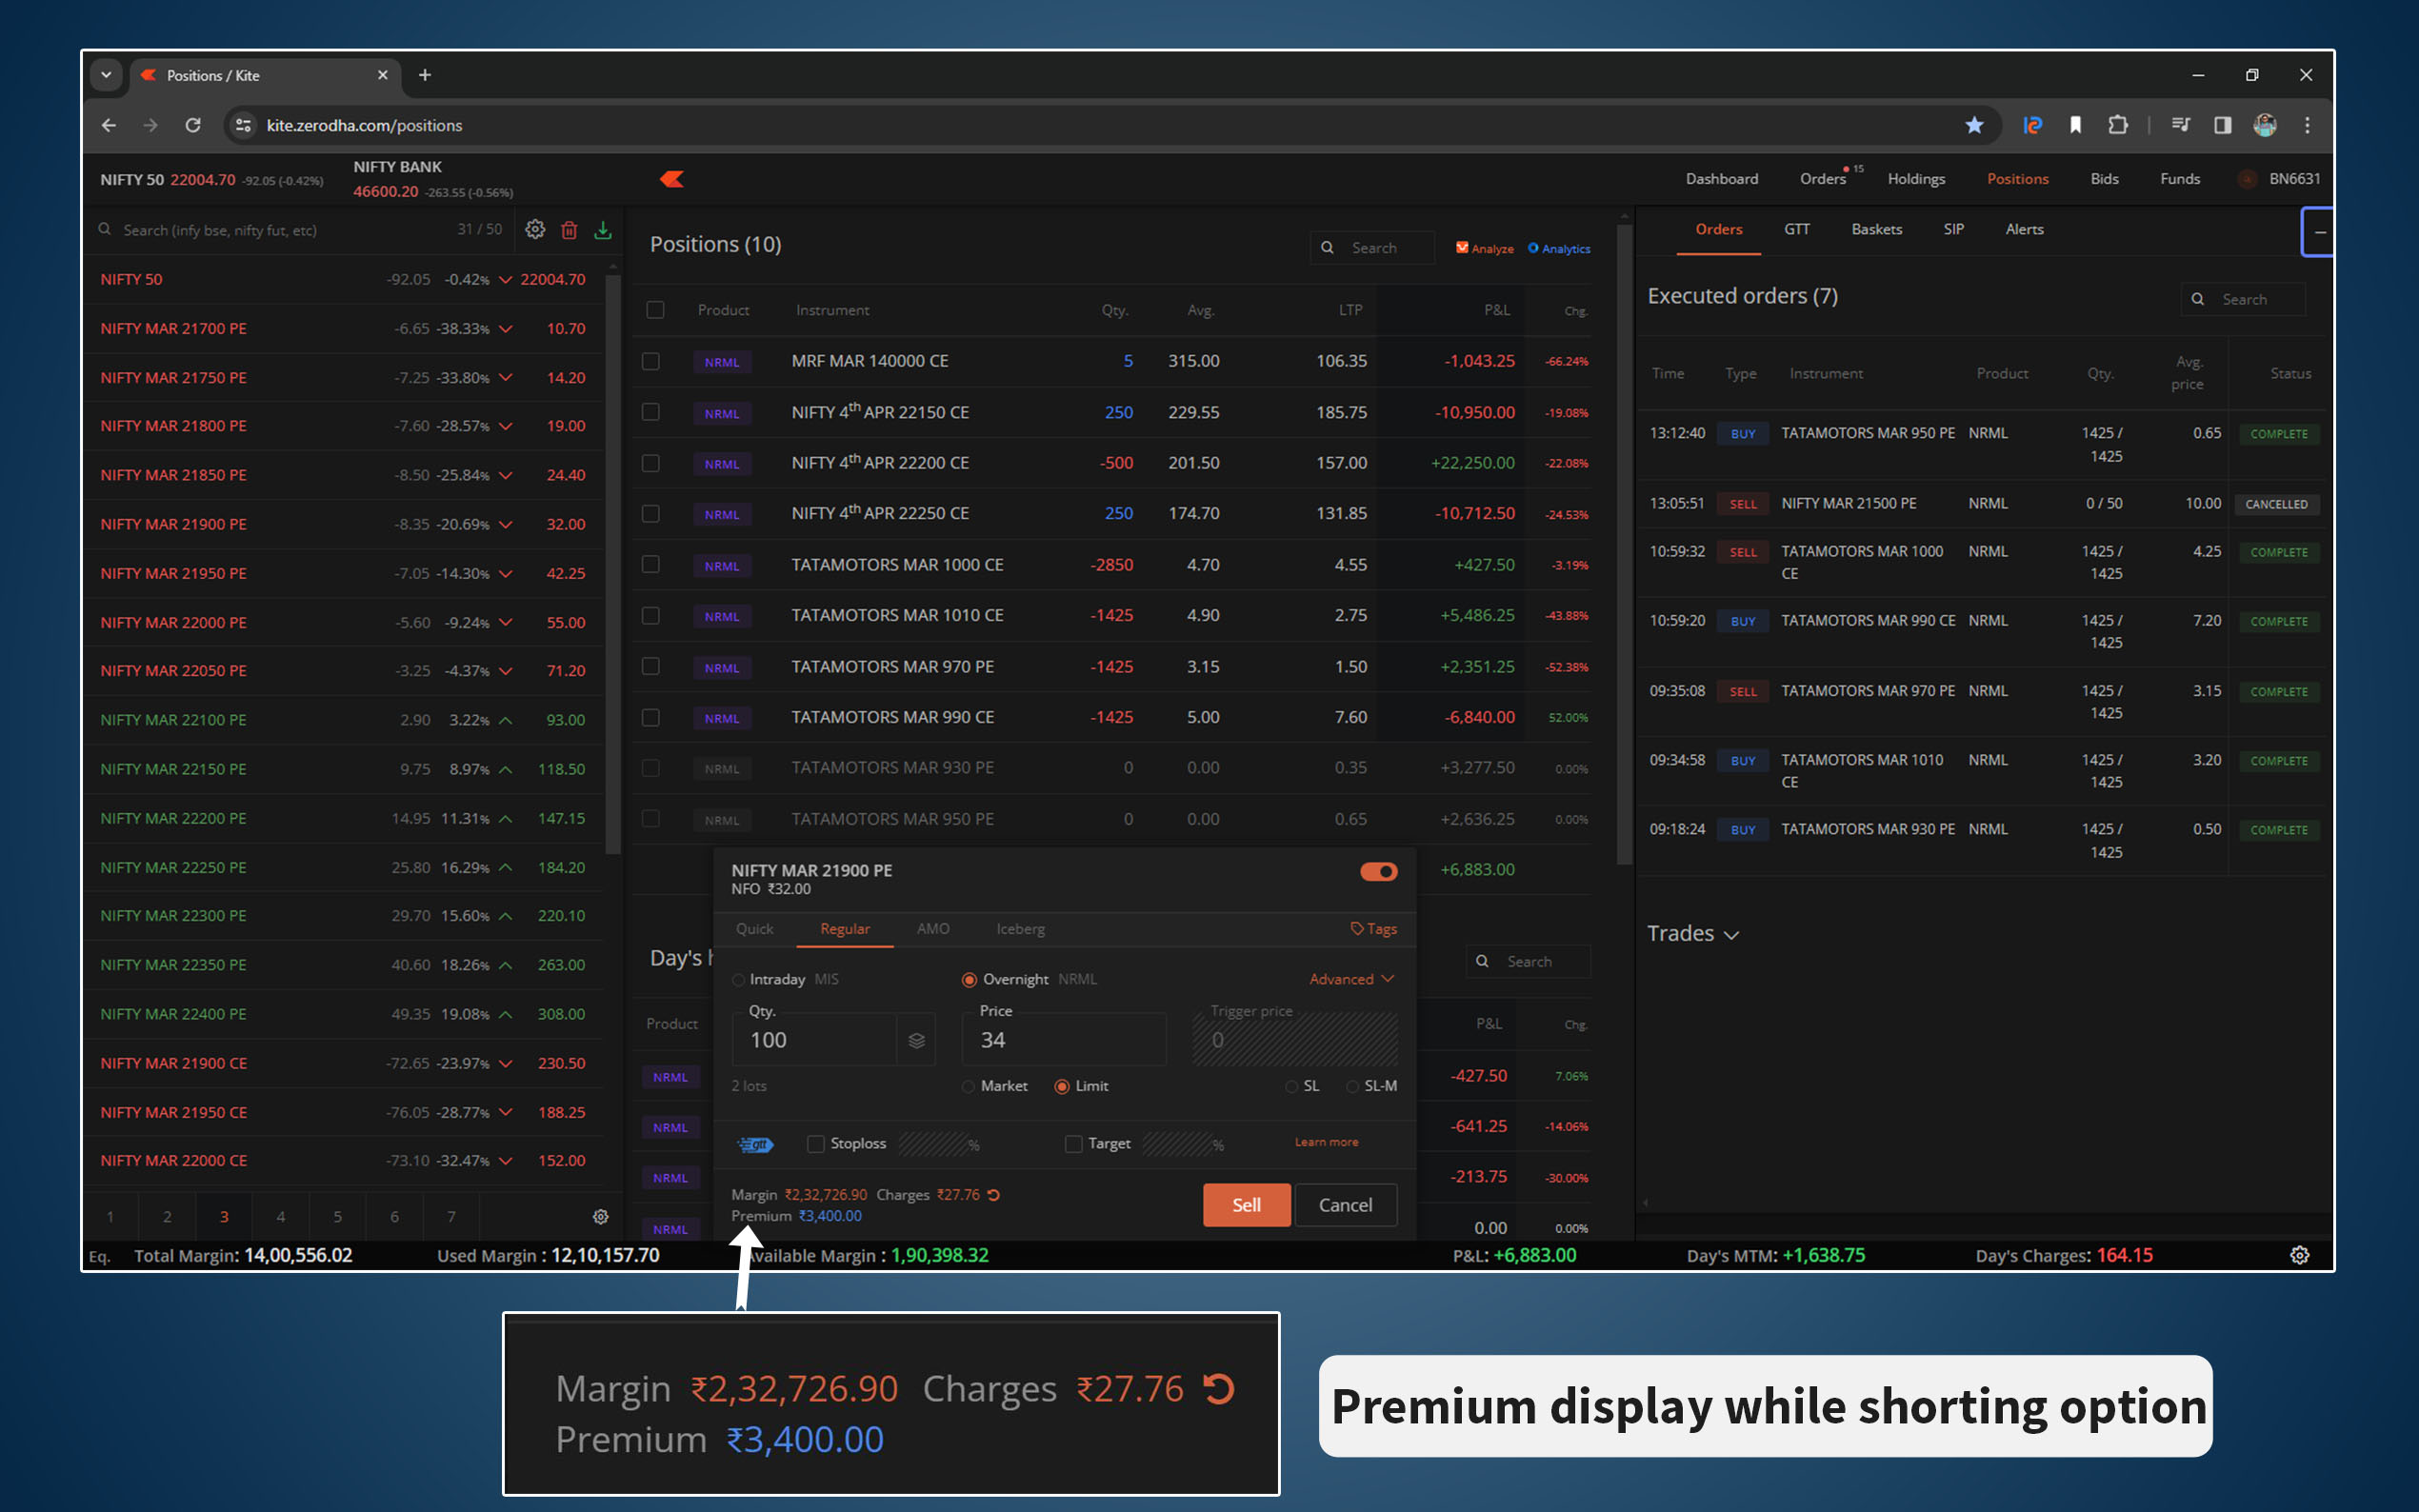2419x1512 pixels.
Task: Open the Holdings menu item
Action: [1915, 179]
